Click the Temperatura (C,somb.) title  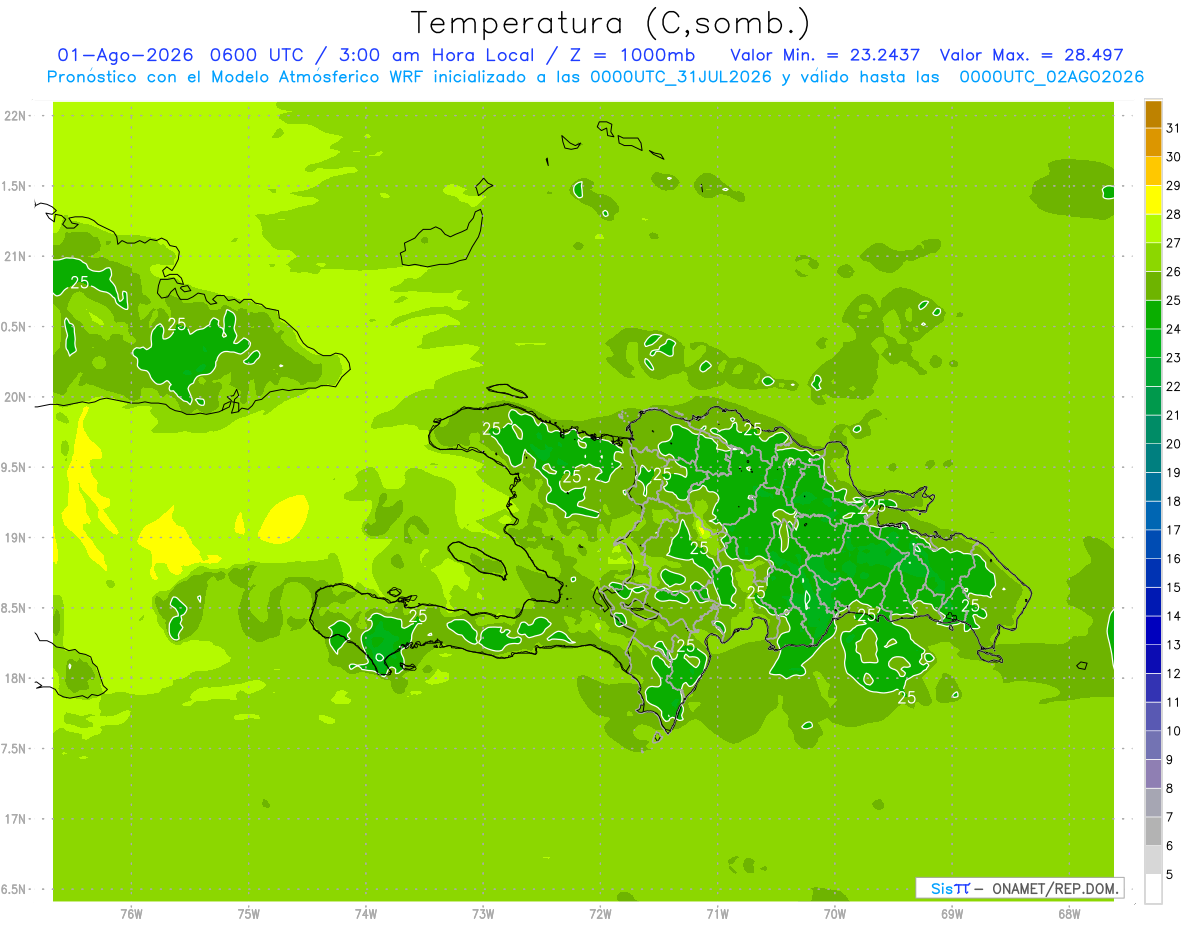pyautogui.click(x=611, y=23)
